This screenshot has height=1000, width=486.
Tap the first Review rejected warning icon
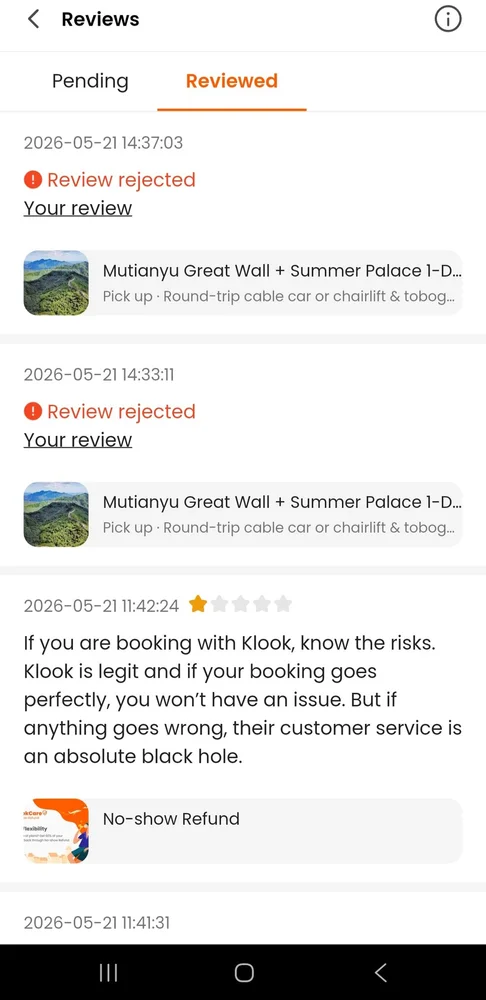33,180
